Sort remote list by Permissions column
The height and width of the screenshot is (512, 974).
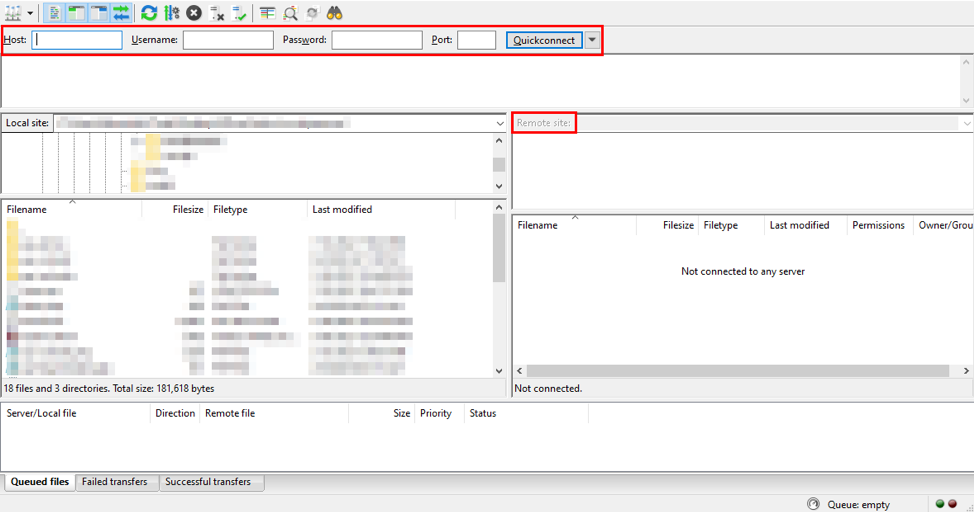click(880, 225)
